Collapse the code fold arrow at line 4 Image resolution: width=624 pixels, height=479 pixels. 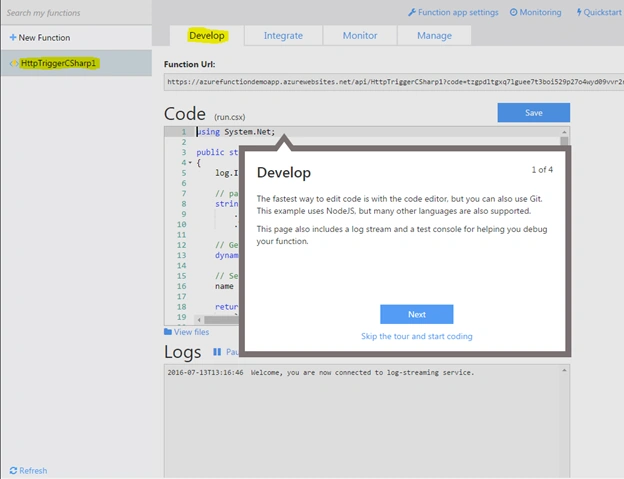[190, 162]
